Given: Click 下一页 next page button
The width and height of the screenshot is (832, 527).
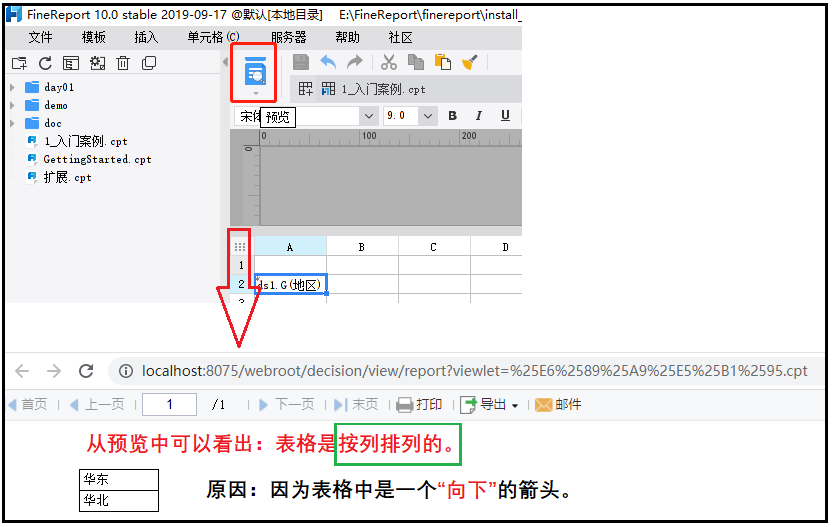Looking at the screenshot, I should coord(287,405).
